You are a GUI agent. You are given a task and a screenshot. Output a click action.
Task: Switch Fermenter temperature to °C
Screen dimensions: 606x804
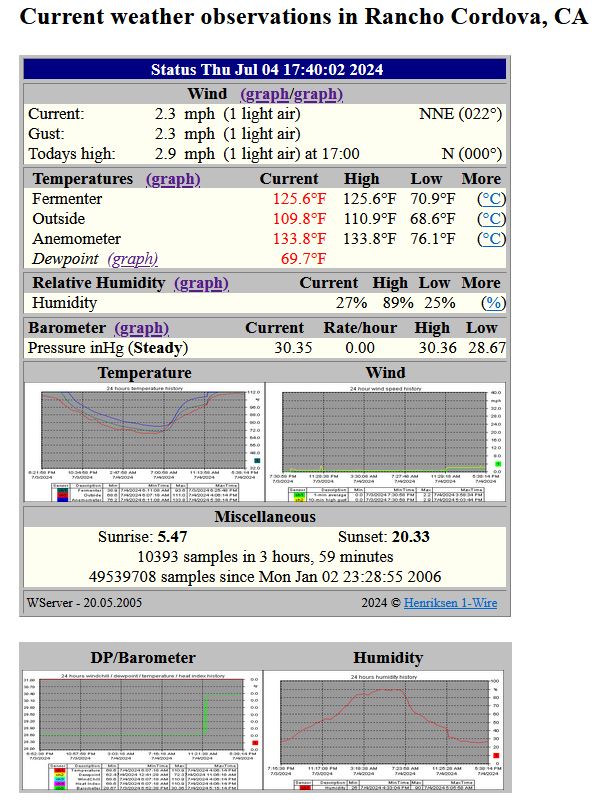coord(491,199)
